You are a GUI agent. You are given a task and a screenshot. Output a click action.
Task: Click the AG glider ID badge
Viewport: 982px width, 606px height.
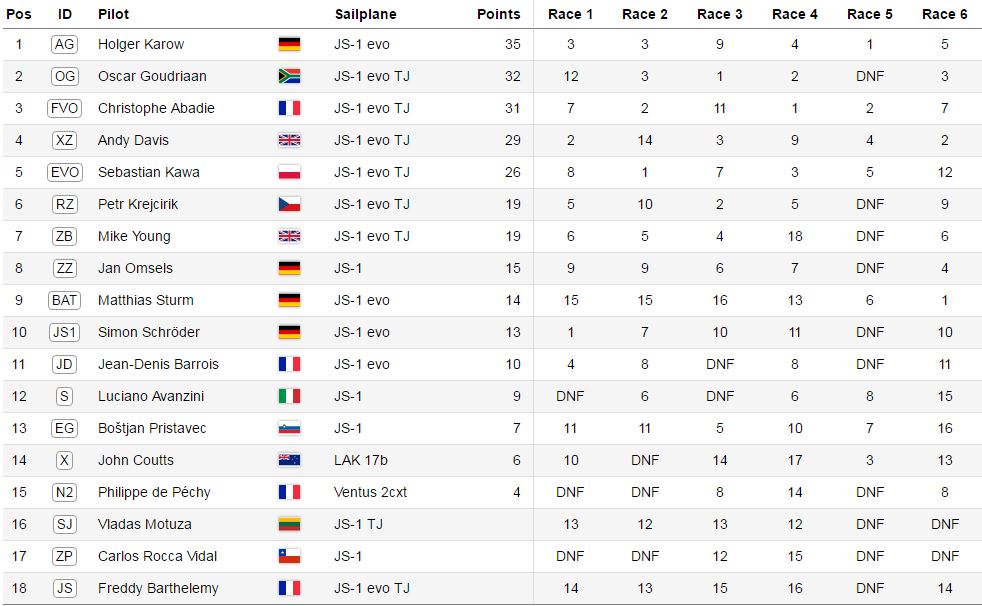(65, 44)
